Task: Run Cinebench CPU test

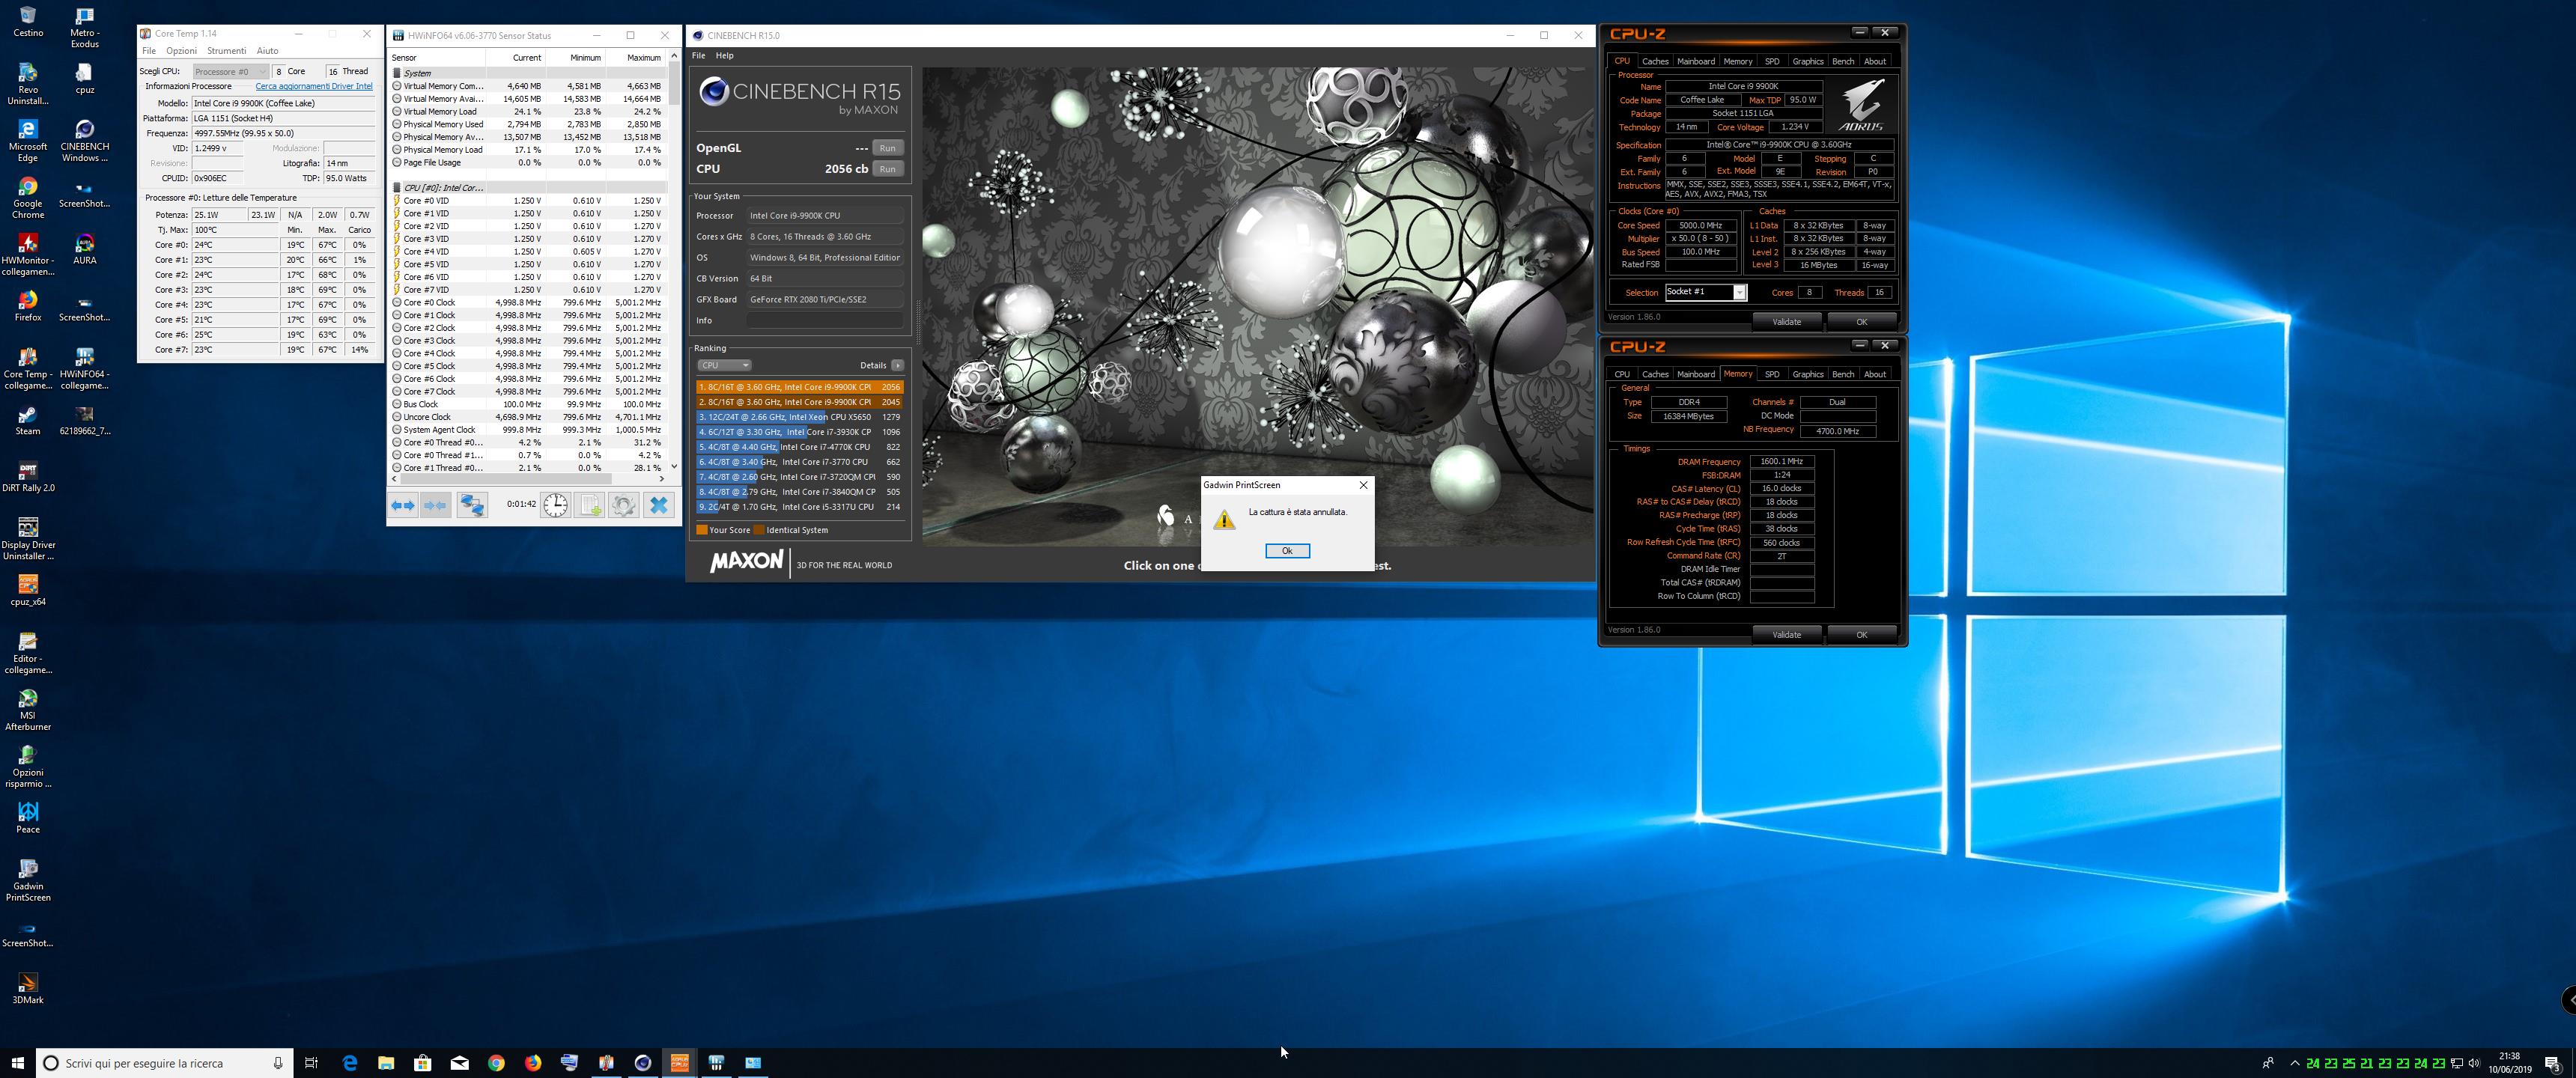Action: pyautogui.click(x=888, y=169)
